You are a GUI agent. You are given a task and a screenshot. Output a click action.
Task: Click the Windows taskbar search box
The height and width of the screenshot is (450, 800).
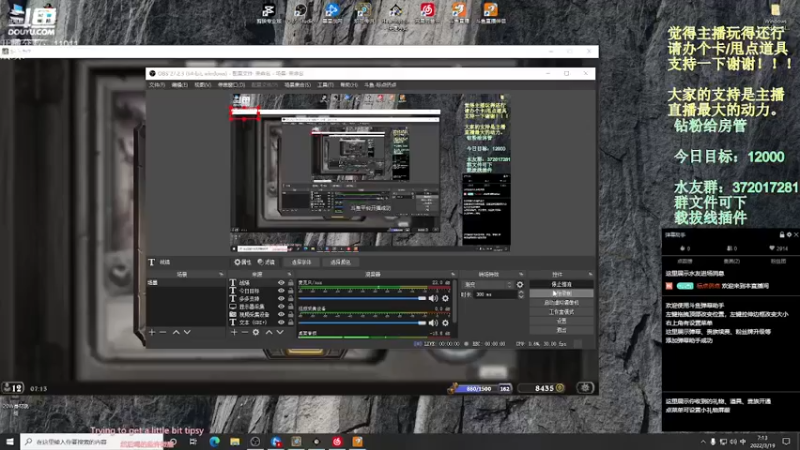(92, 441)
